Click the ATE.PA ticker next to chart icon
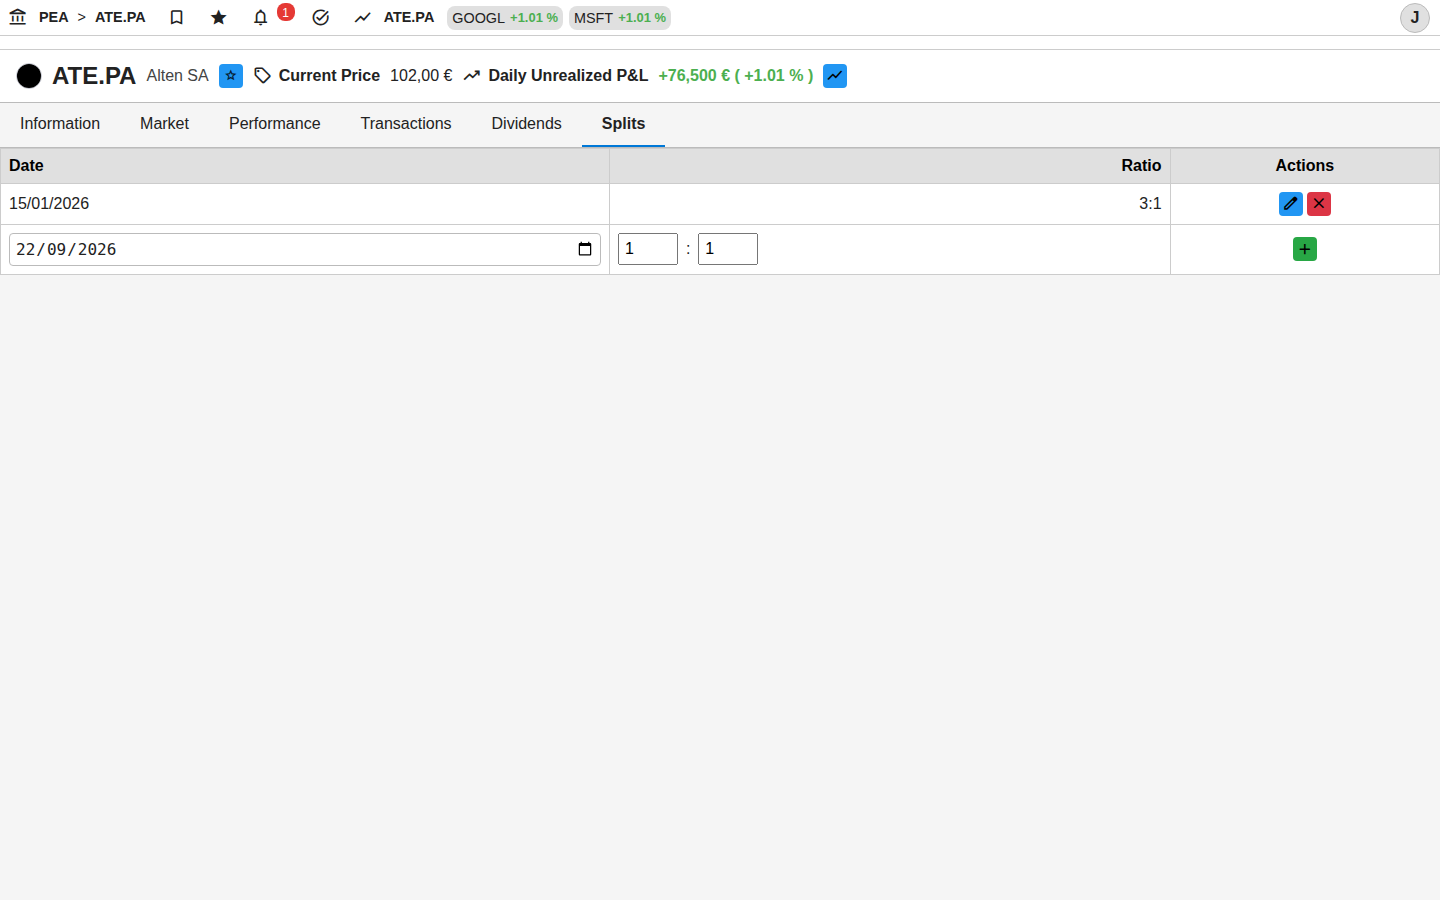 pyautogui.click(x=409, y=17)
